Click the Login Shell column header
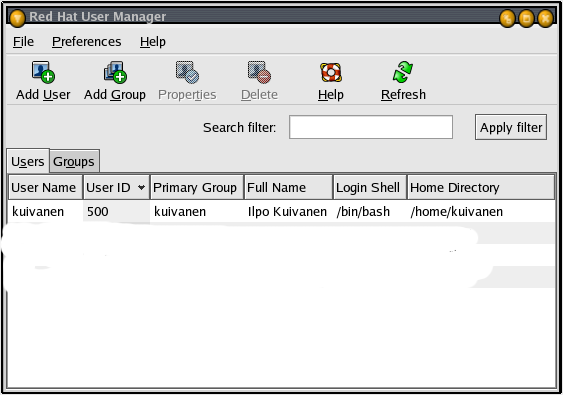 (x=370, y=187)
